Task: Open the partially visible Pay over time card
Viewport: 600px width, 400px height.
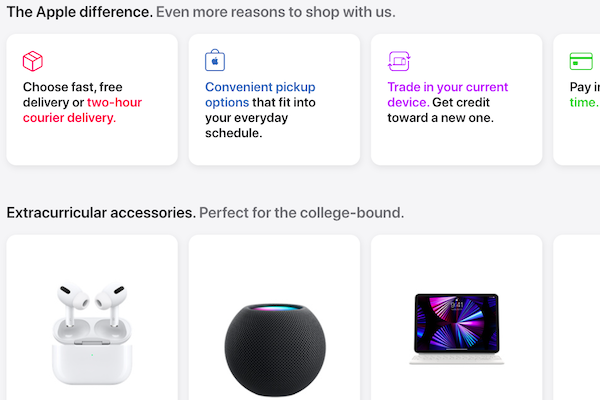Action: click(x=577, y=100)
